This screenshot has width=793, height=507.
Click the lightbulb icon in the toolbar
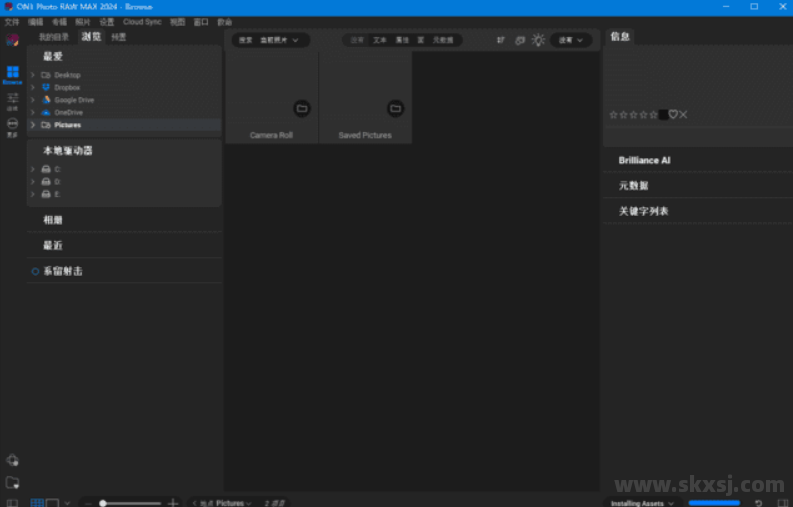click(538, 40)
